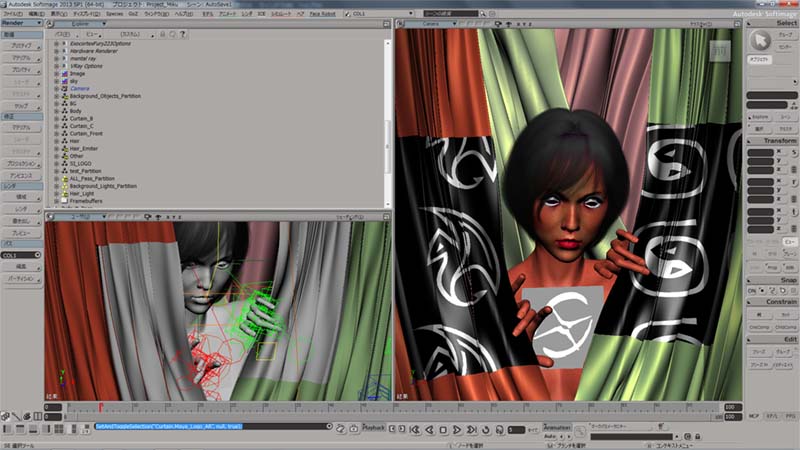
Task: Click the selection arrow tool in Select panel
Action: tap(760, 40)
